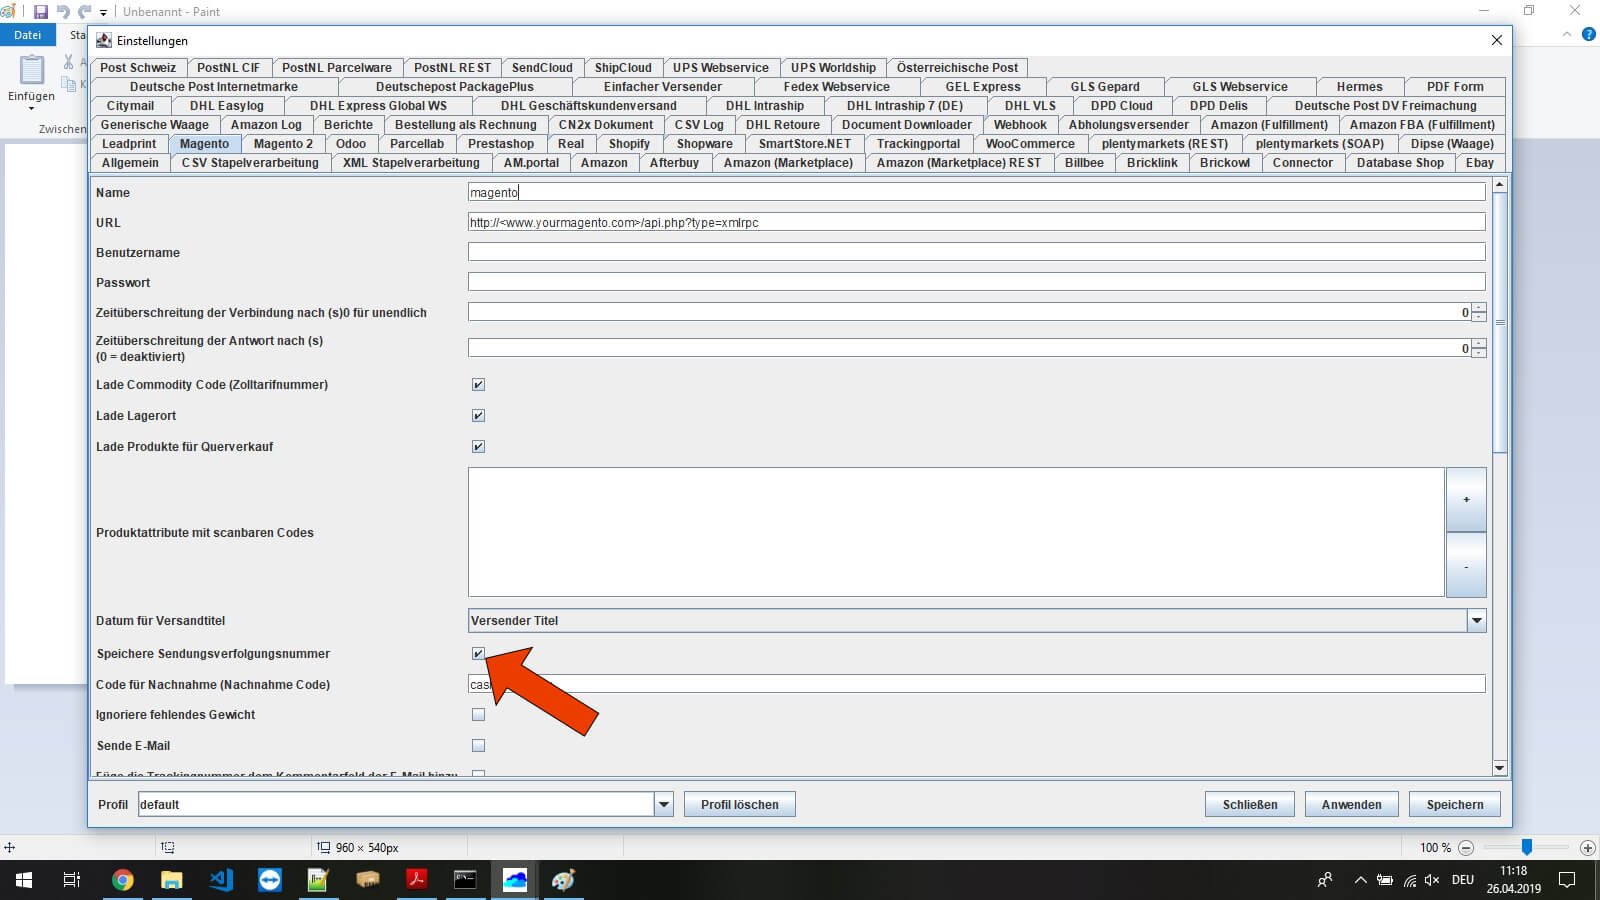Screen dimensions: 1600x900
Task: Switch to Magento 2 tab
Action: click(283, 144)
